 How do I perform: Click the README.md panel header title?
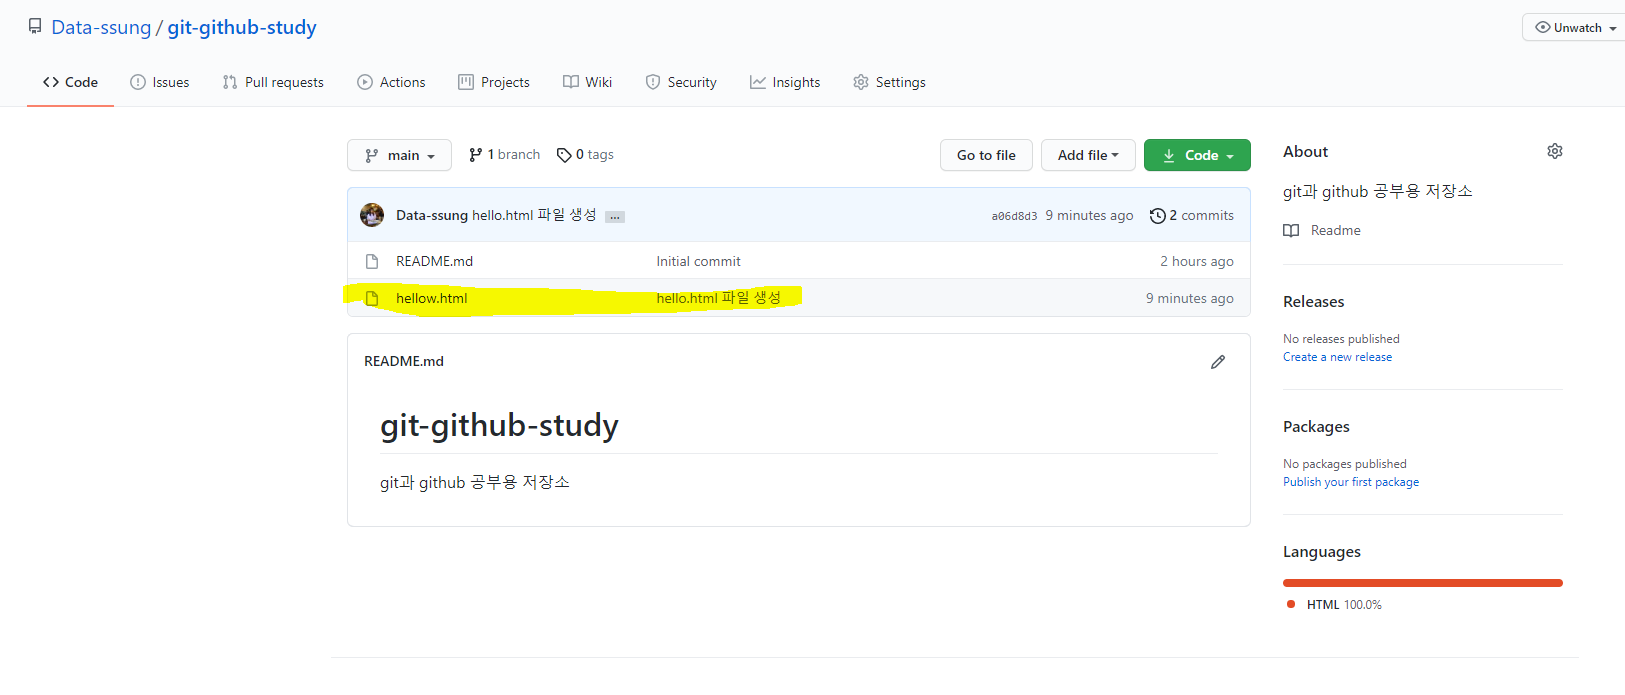click(404, 361)
